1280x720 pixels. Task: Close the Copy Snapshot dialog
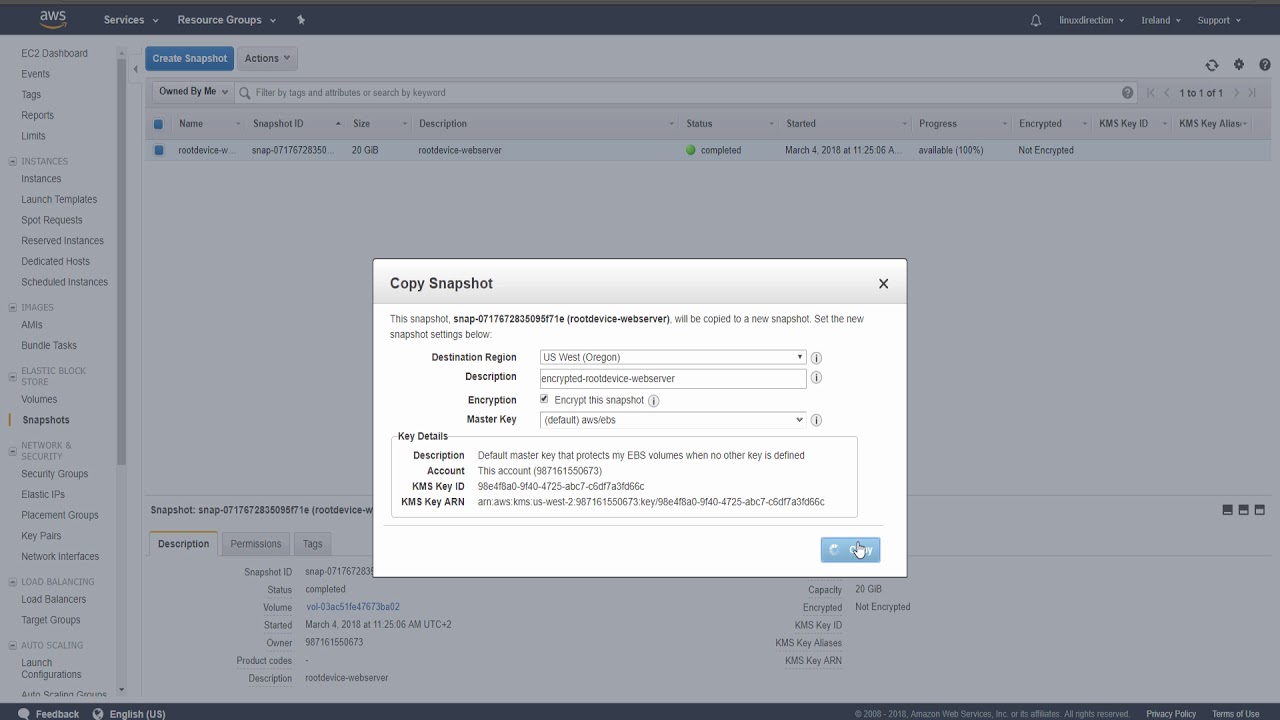coord(883,284)
